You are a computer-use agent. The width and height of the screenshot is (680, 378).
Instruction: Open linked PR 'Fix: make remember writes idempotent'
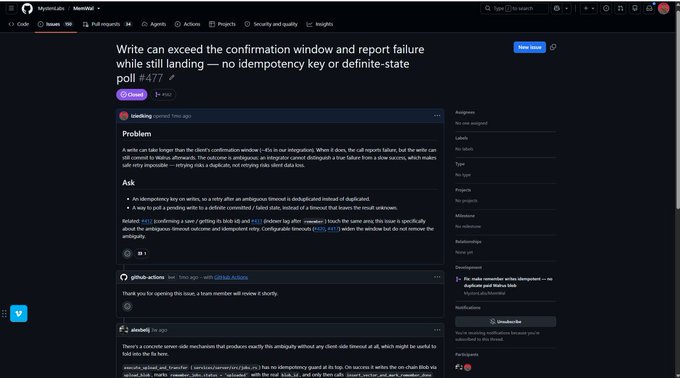tap(508, 282)
